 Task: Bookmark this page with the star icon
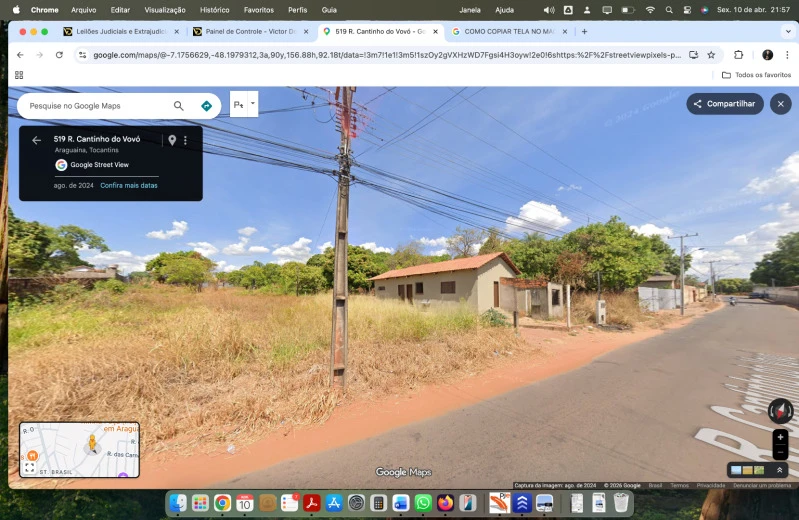click(711, 55)
